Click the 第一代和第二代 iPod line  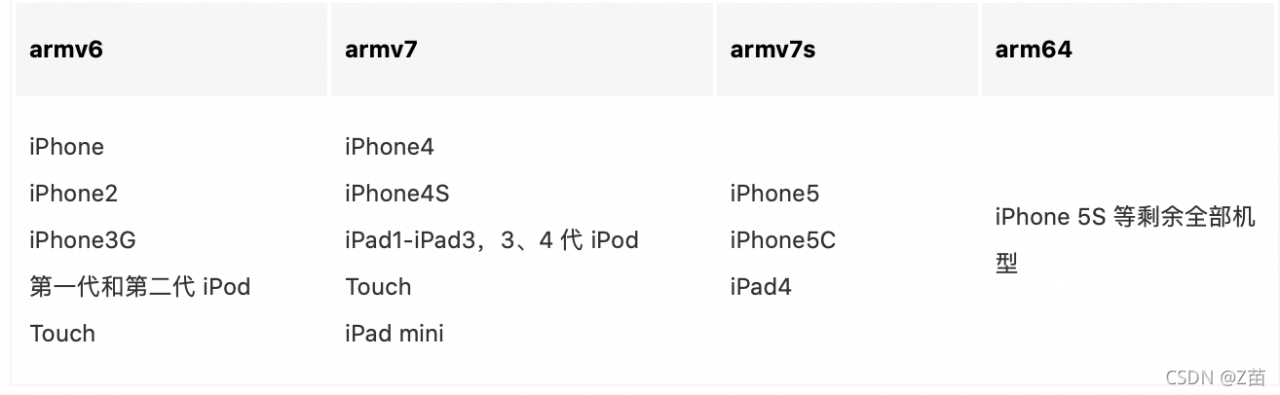[140, 287]
